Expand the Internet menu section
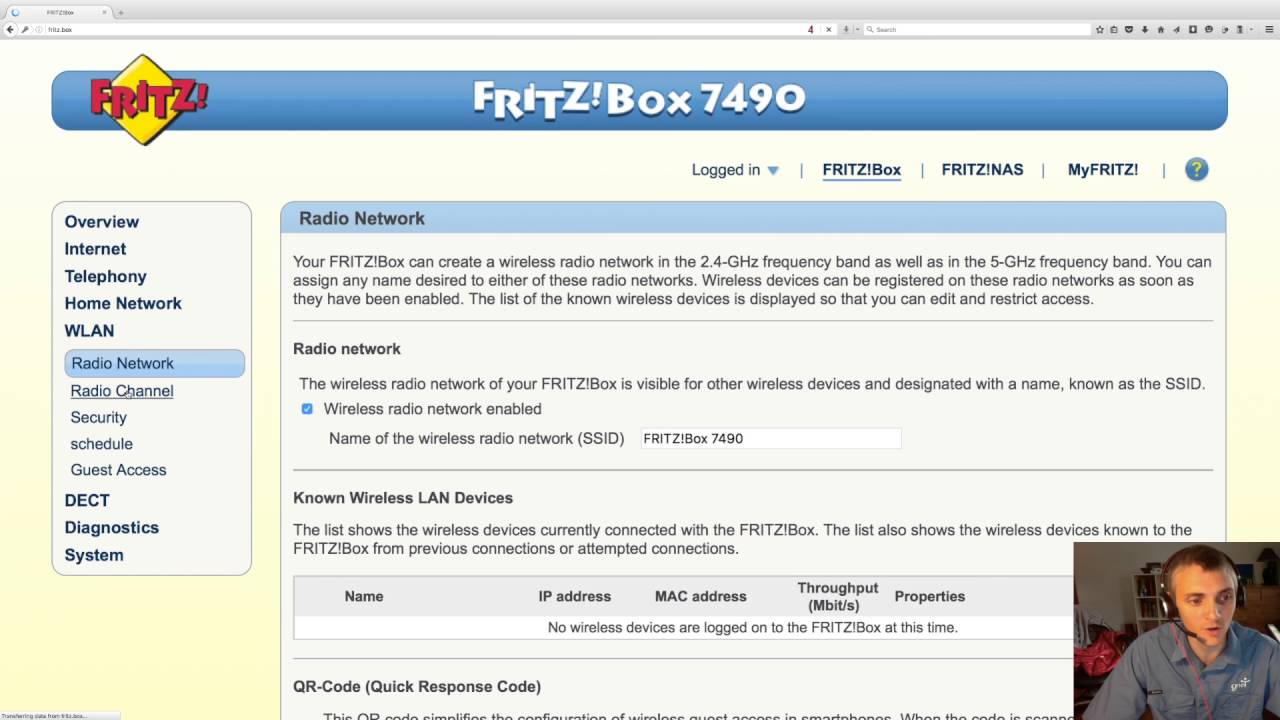This screenshot has height=720, width=1280. [x=95, y=249]
